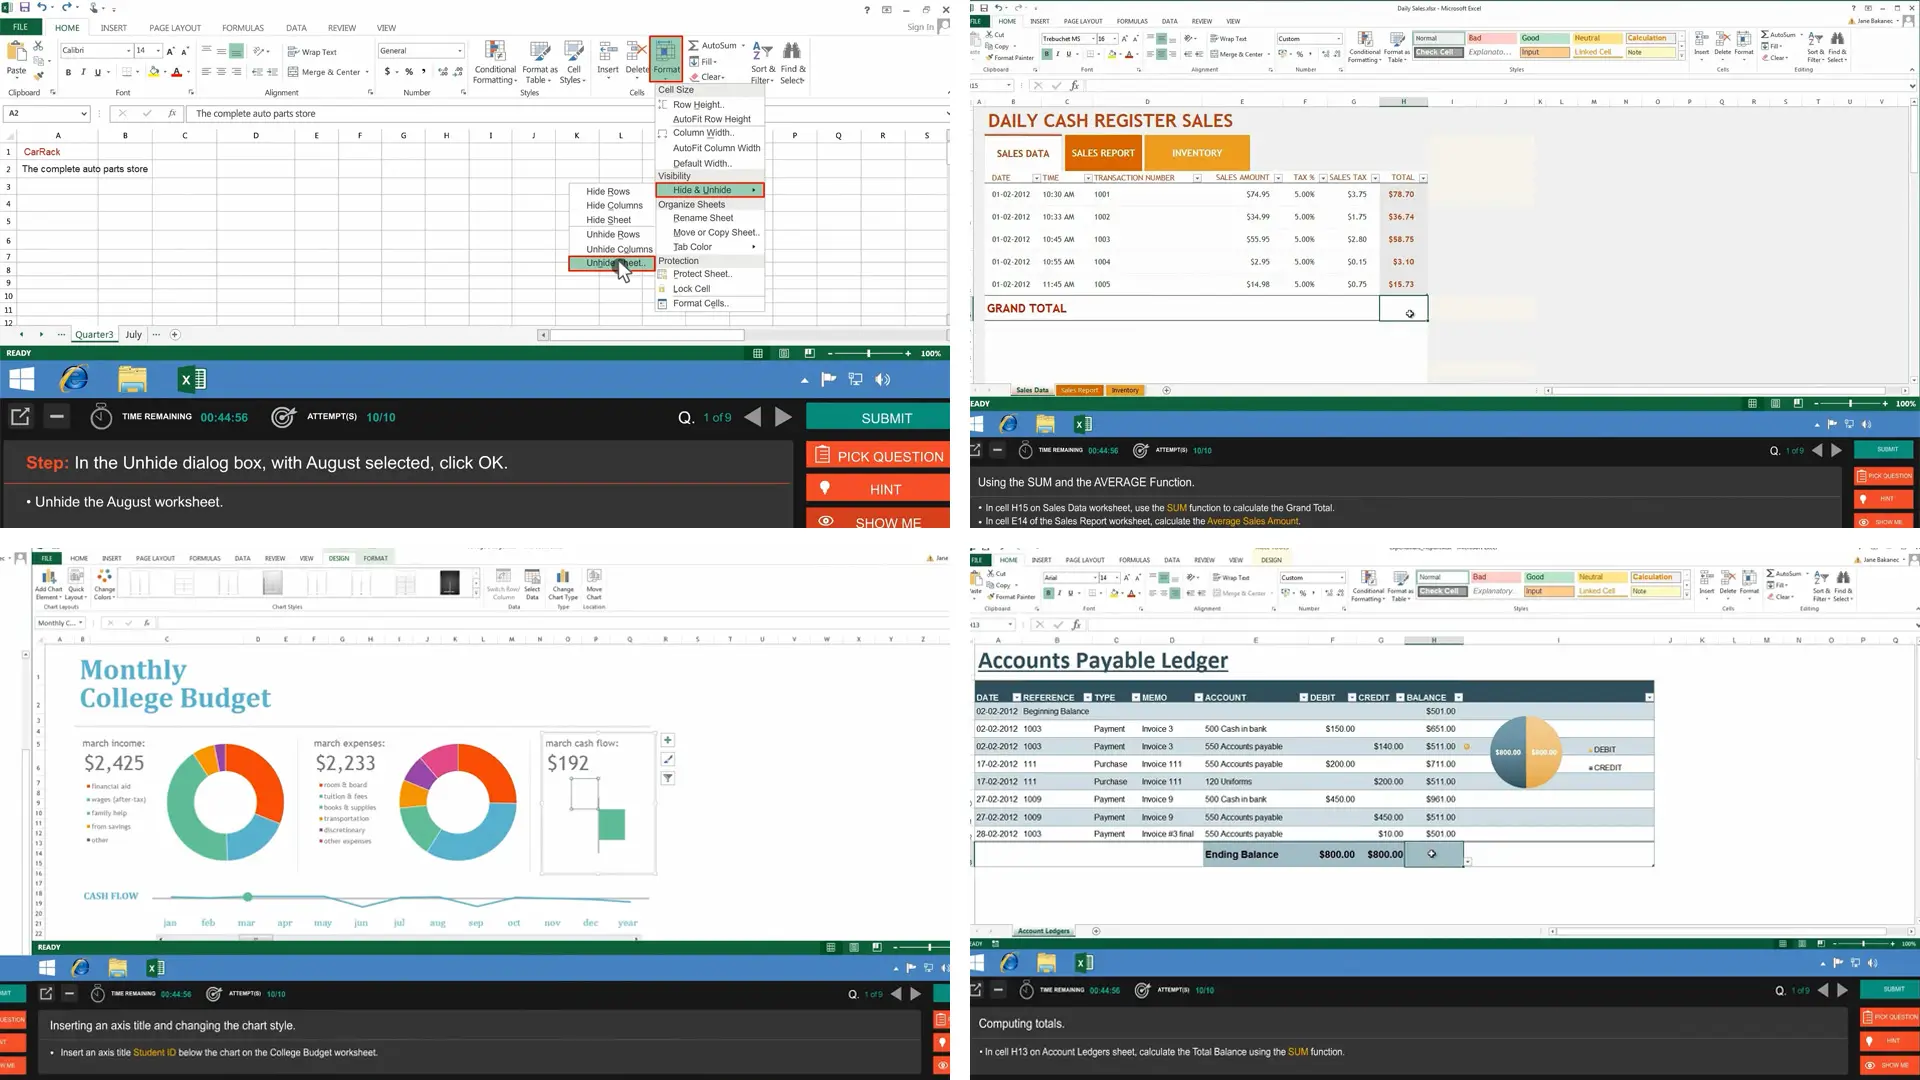1920x1080 pixels.
Task: Open the DATE column filter in the Daily Sales table
Action: click(x=1036, y=178)
